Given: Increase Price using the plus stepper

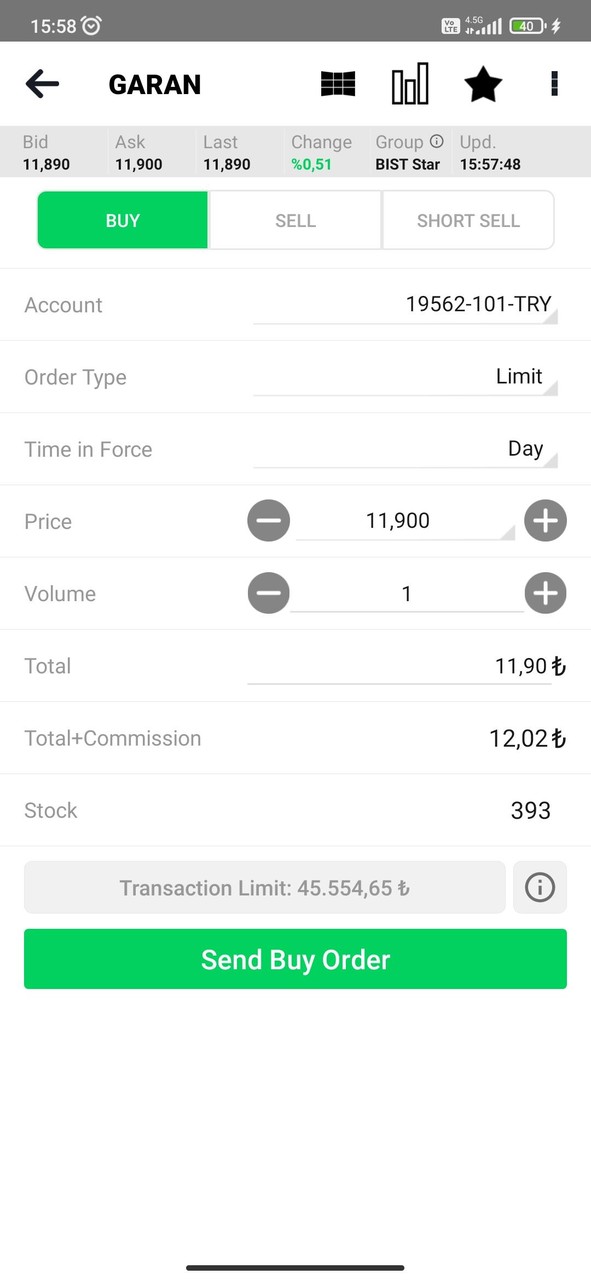Looking at the screenshot, I should pyautogui.click(x=545, y=520).
